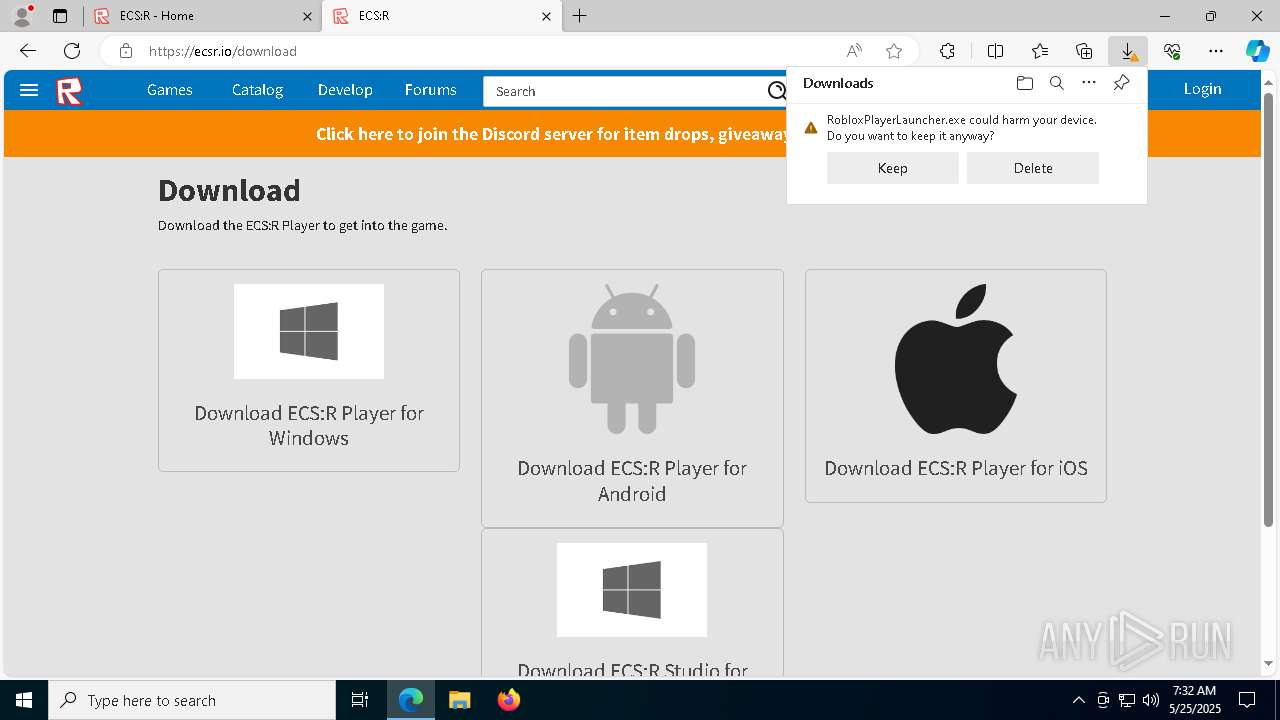Click the Read aloud icon in address bar
Viewport: 1280px width, 720px height.
(854, 51)
